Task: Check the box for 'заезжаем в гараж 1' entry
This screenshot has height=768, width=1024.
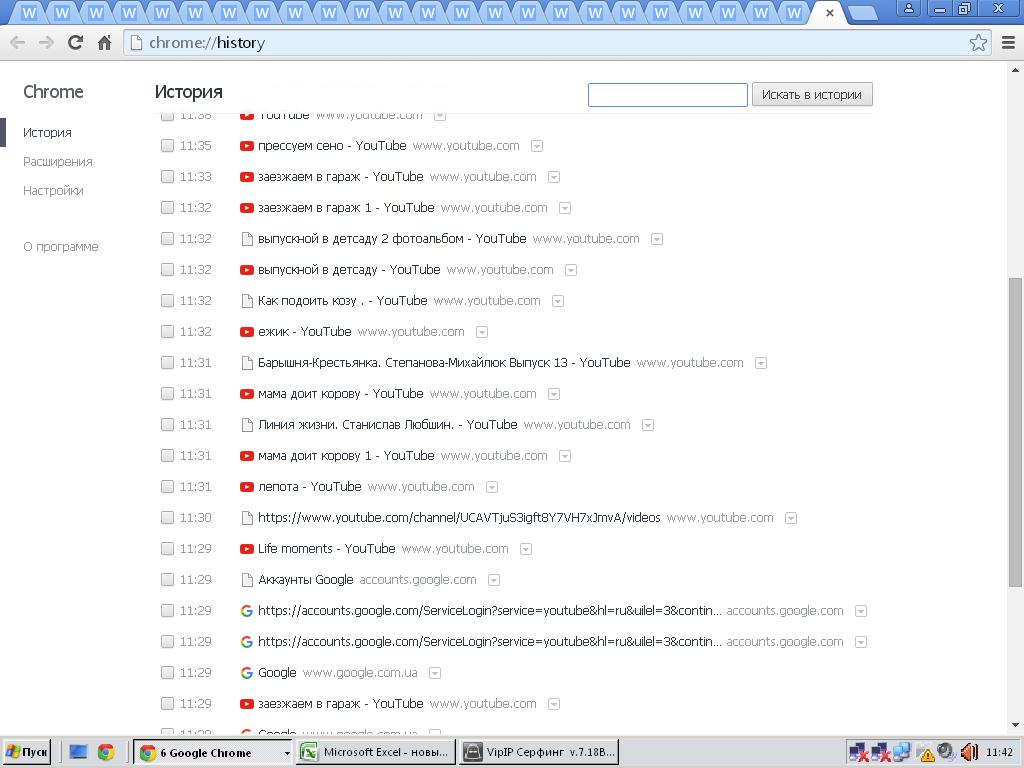Action: (x=167, y=208)
